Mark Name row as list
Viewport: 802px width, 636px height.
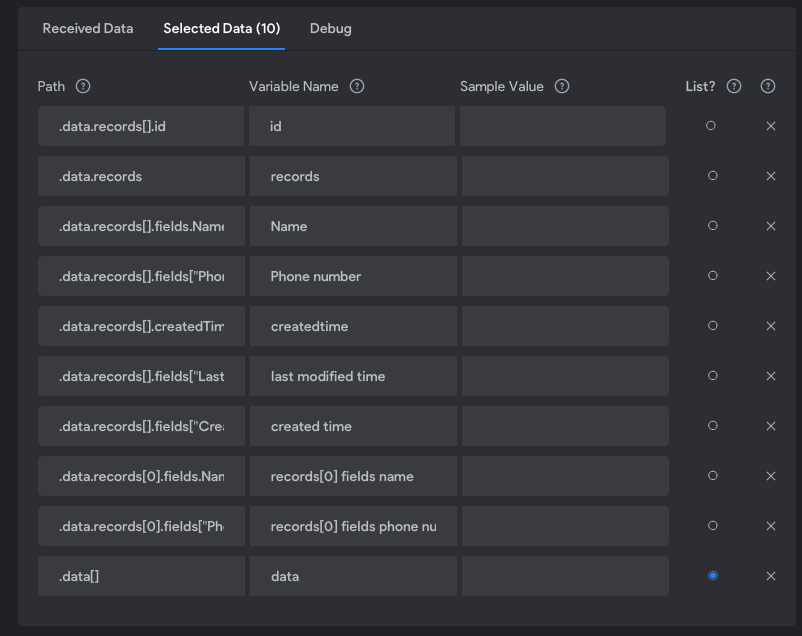pos(712,226)
